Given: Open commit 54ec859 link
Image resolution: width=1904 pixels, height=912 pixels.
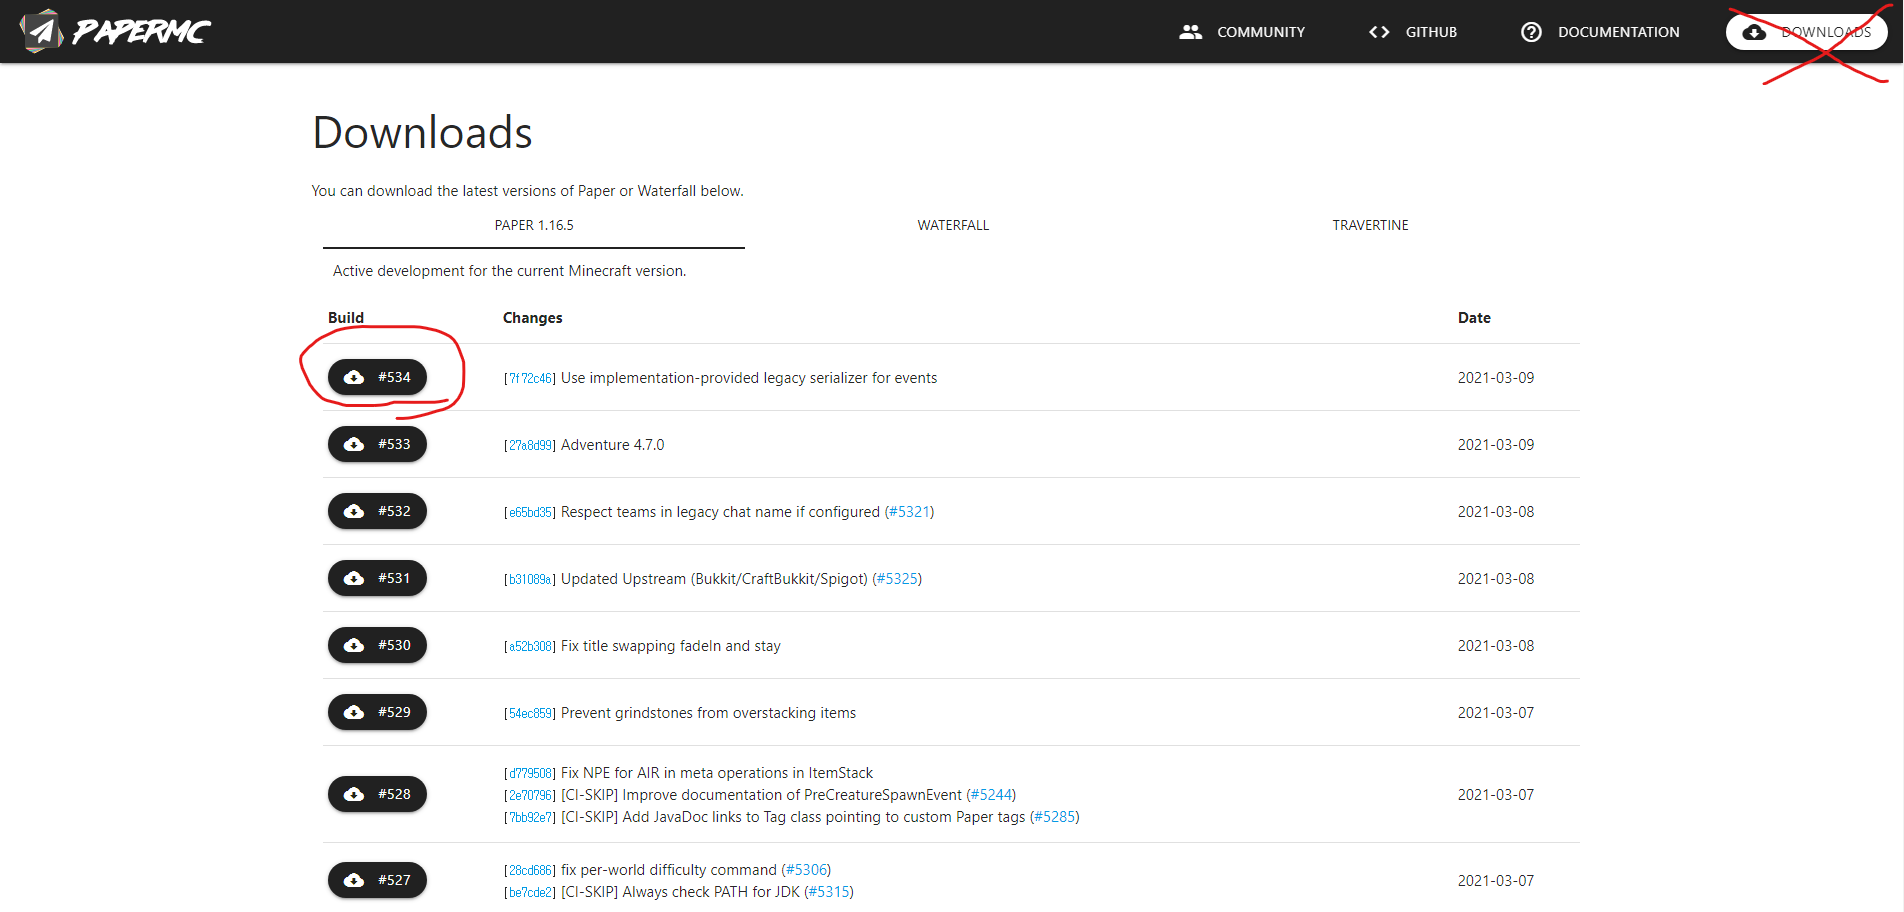Looking at the screenshot, I should 530,714.
